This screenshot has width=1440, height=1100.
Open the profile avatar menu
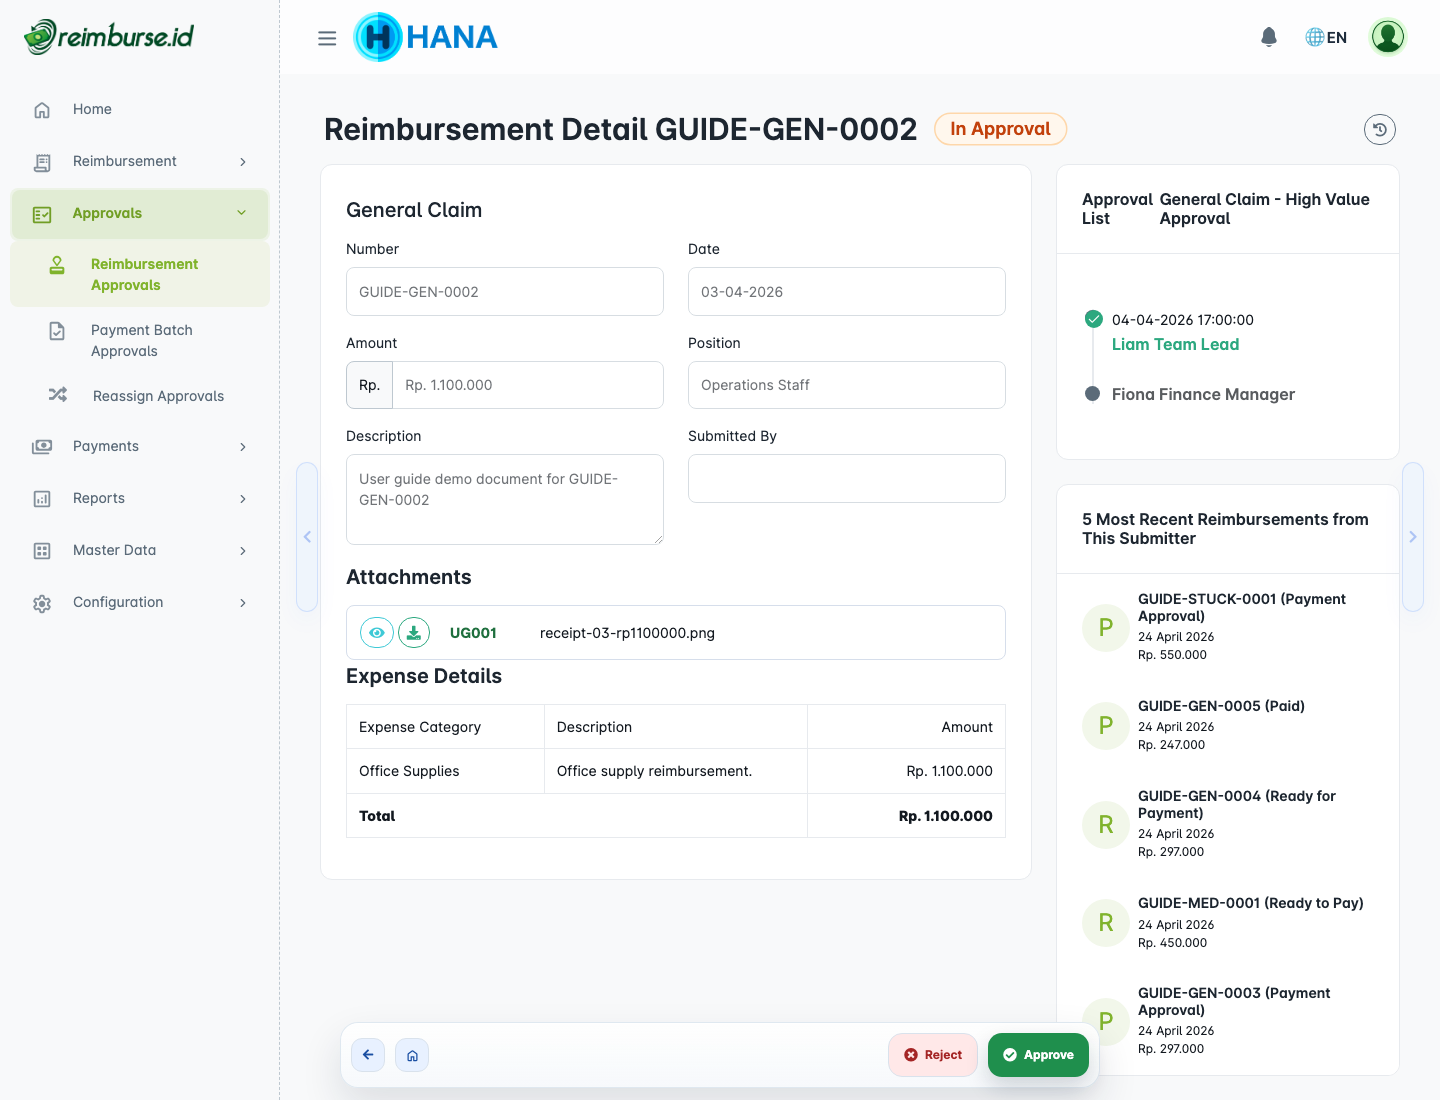(1387, 37)
